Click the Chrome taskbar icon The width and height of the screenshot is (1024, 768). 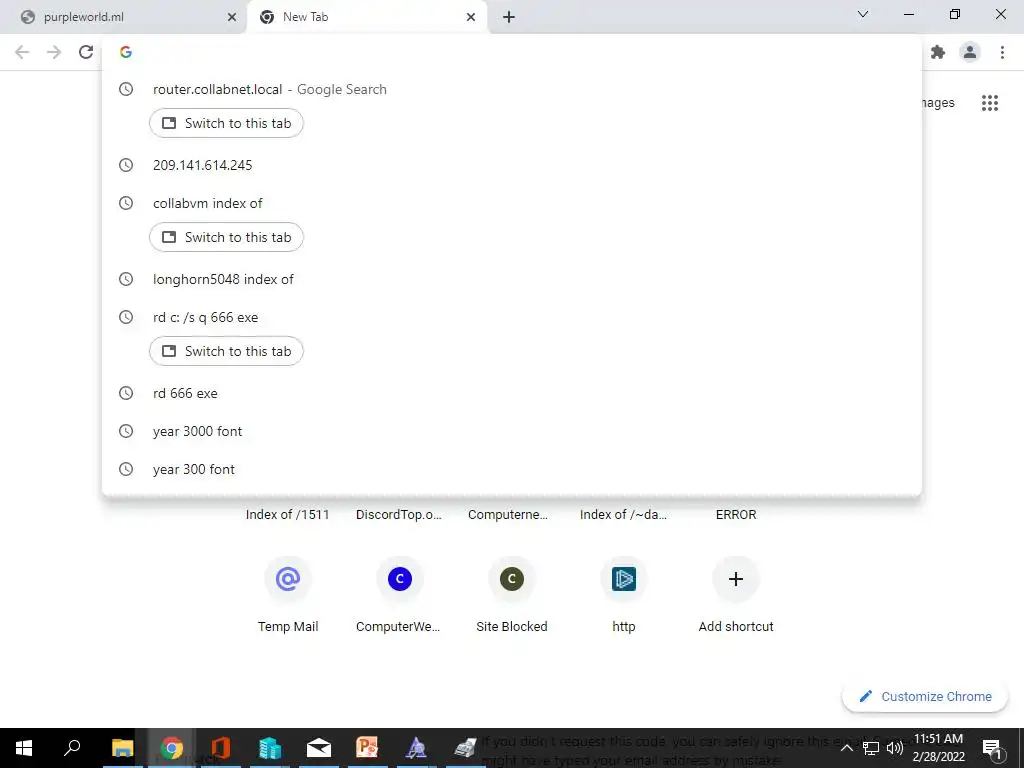point(171,748)
